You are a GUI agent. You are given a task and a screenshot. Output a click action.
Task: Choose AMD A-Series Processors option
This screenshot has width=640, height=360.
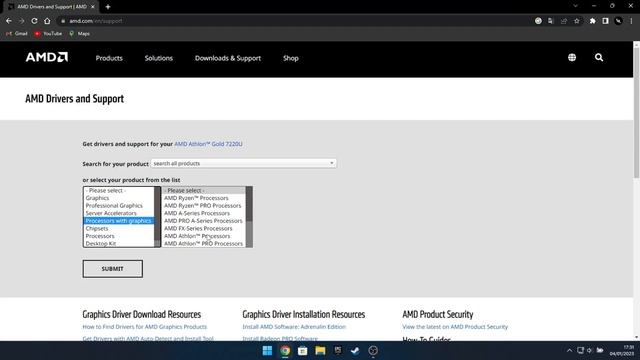point(204,213)
